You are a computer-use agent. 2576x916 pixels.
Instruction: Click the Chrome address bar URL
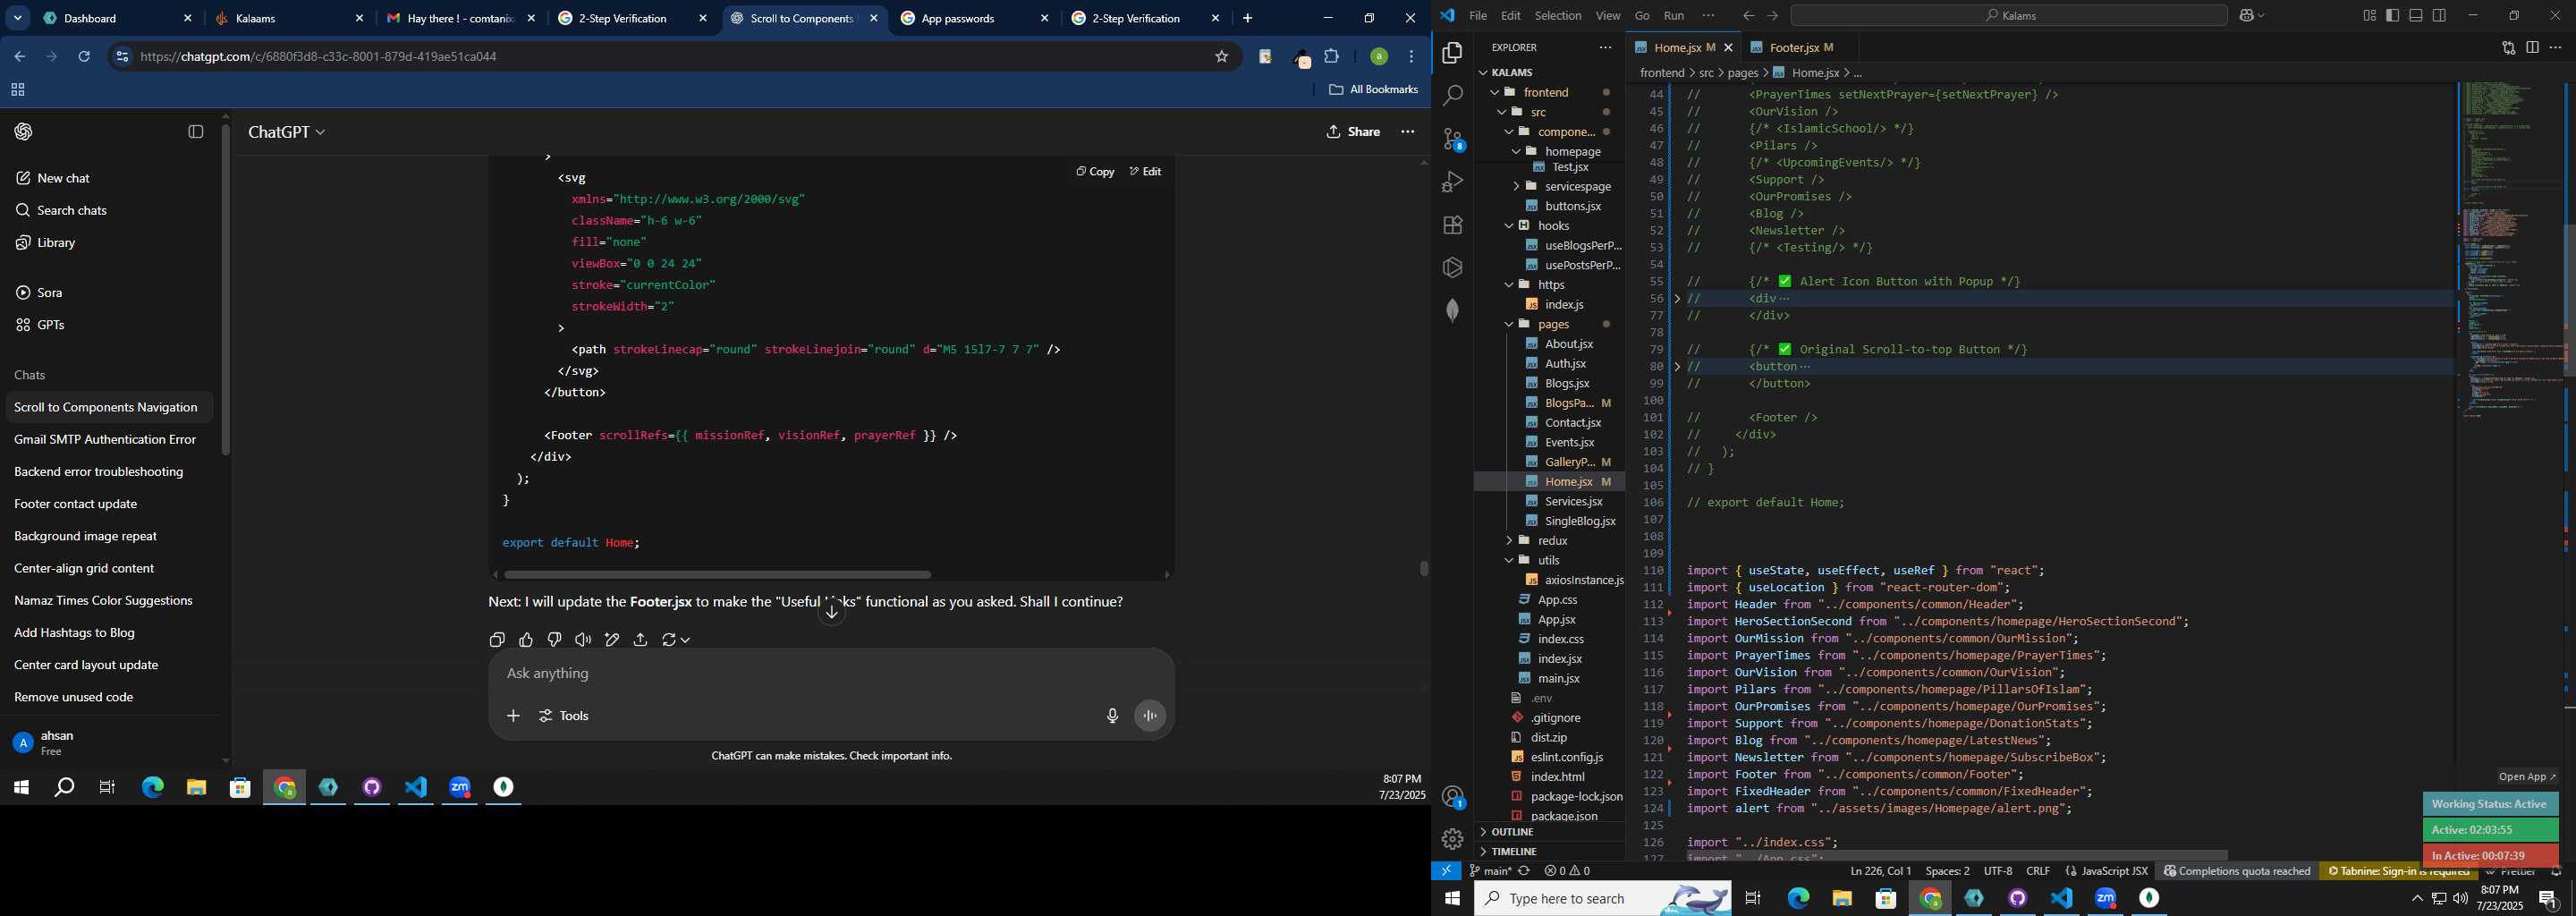(319, 57)
